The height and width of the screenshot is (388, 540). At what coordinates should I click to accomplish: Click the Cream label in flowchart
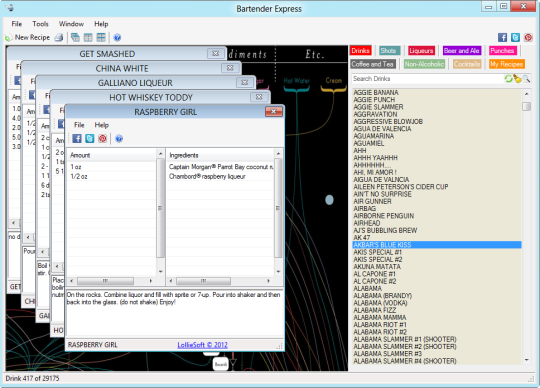[x=333, y=80]
